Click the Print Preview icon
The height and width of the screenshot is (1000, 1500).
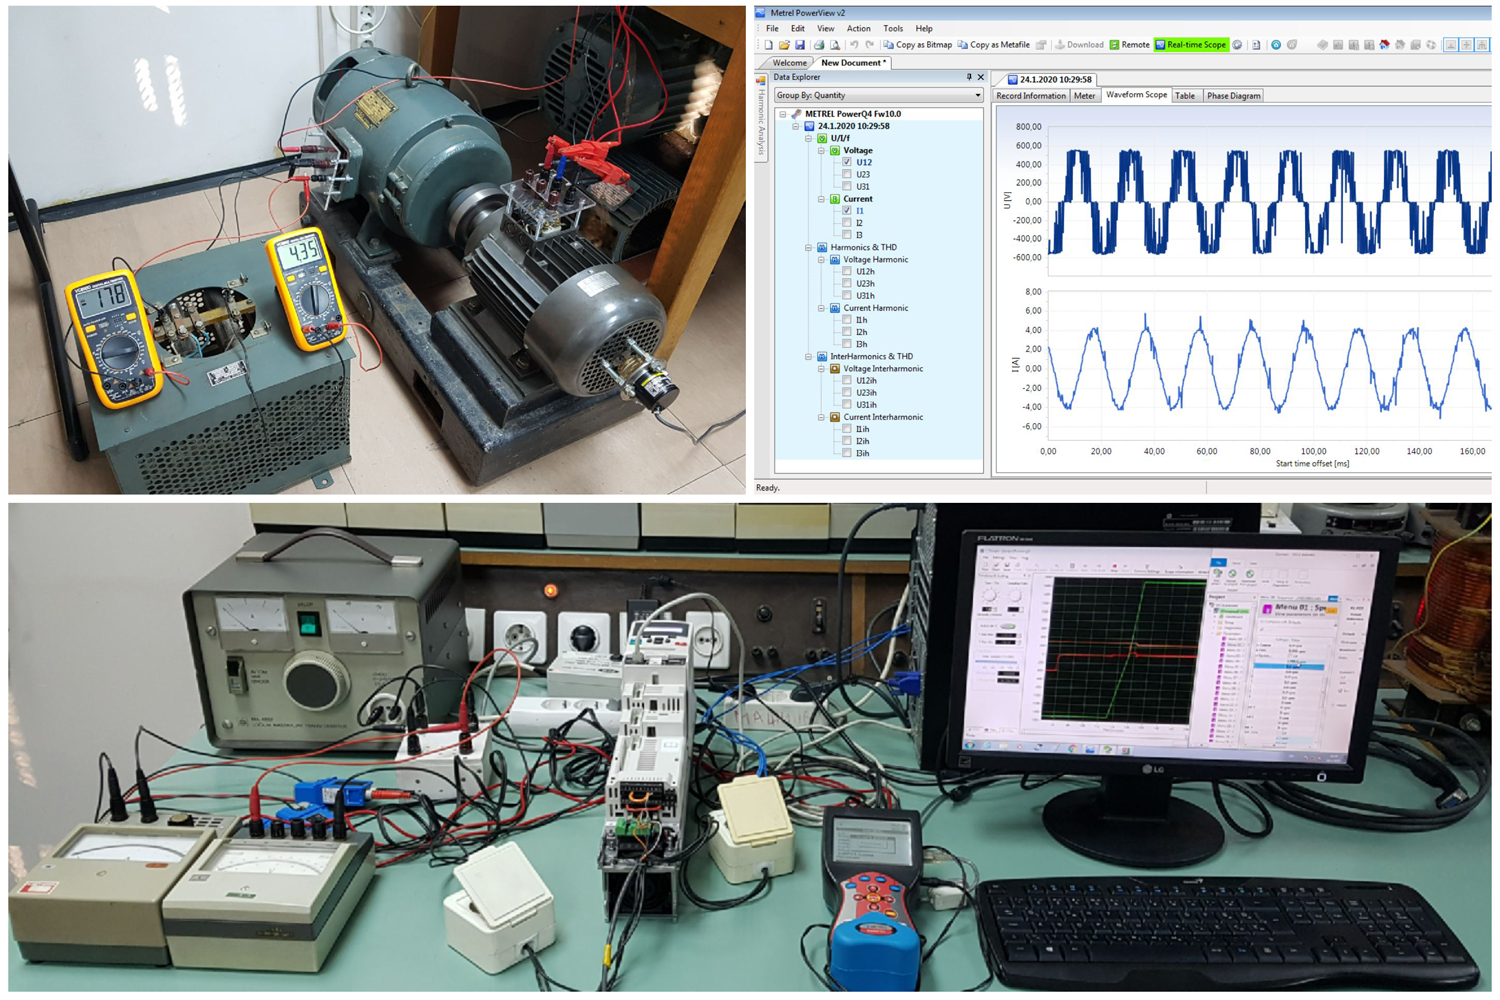(x=835, y=45)
